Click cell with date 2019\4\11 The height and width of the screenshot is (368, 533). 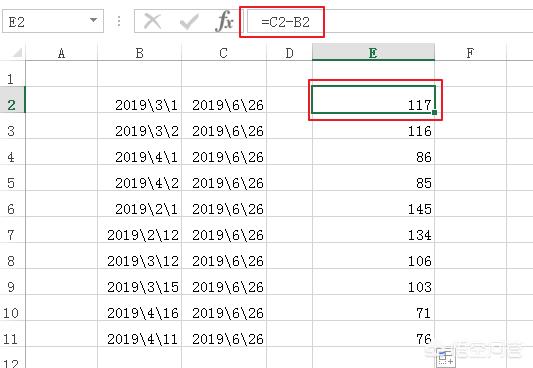(x=139, y=334)
